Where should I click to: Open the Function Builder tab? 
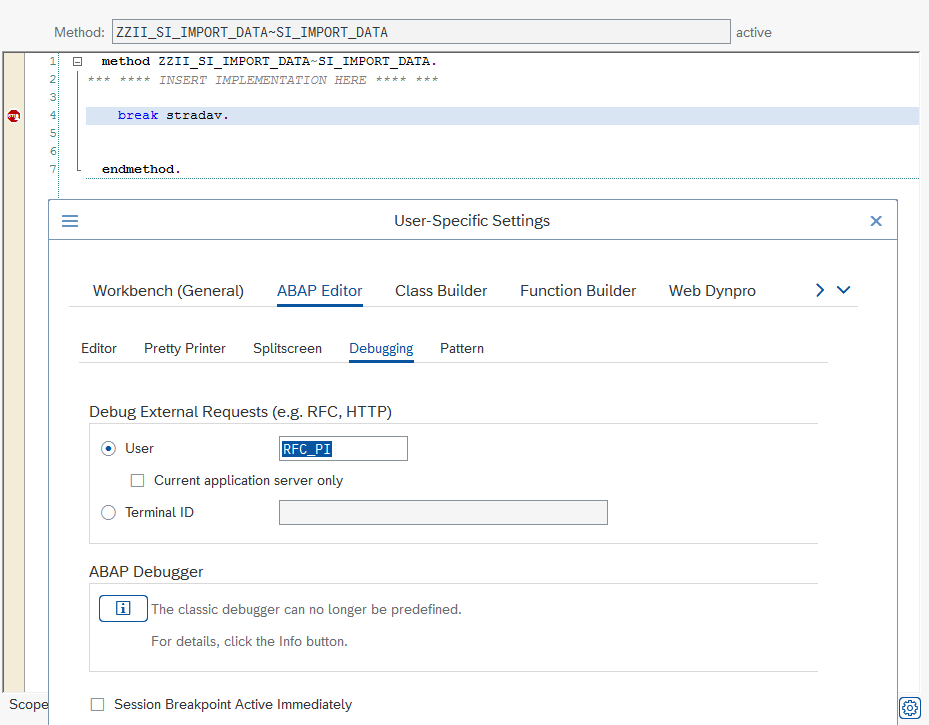[578, 291]
